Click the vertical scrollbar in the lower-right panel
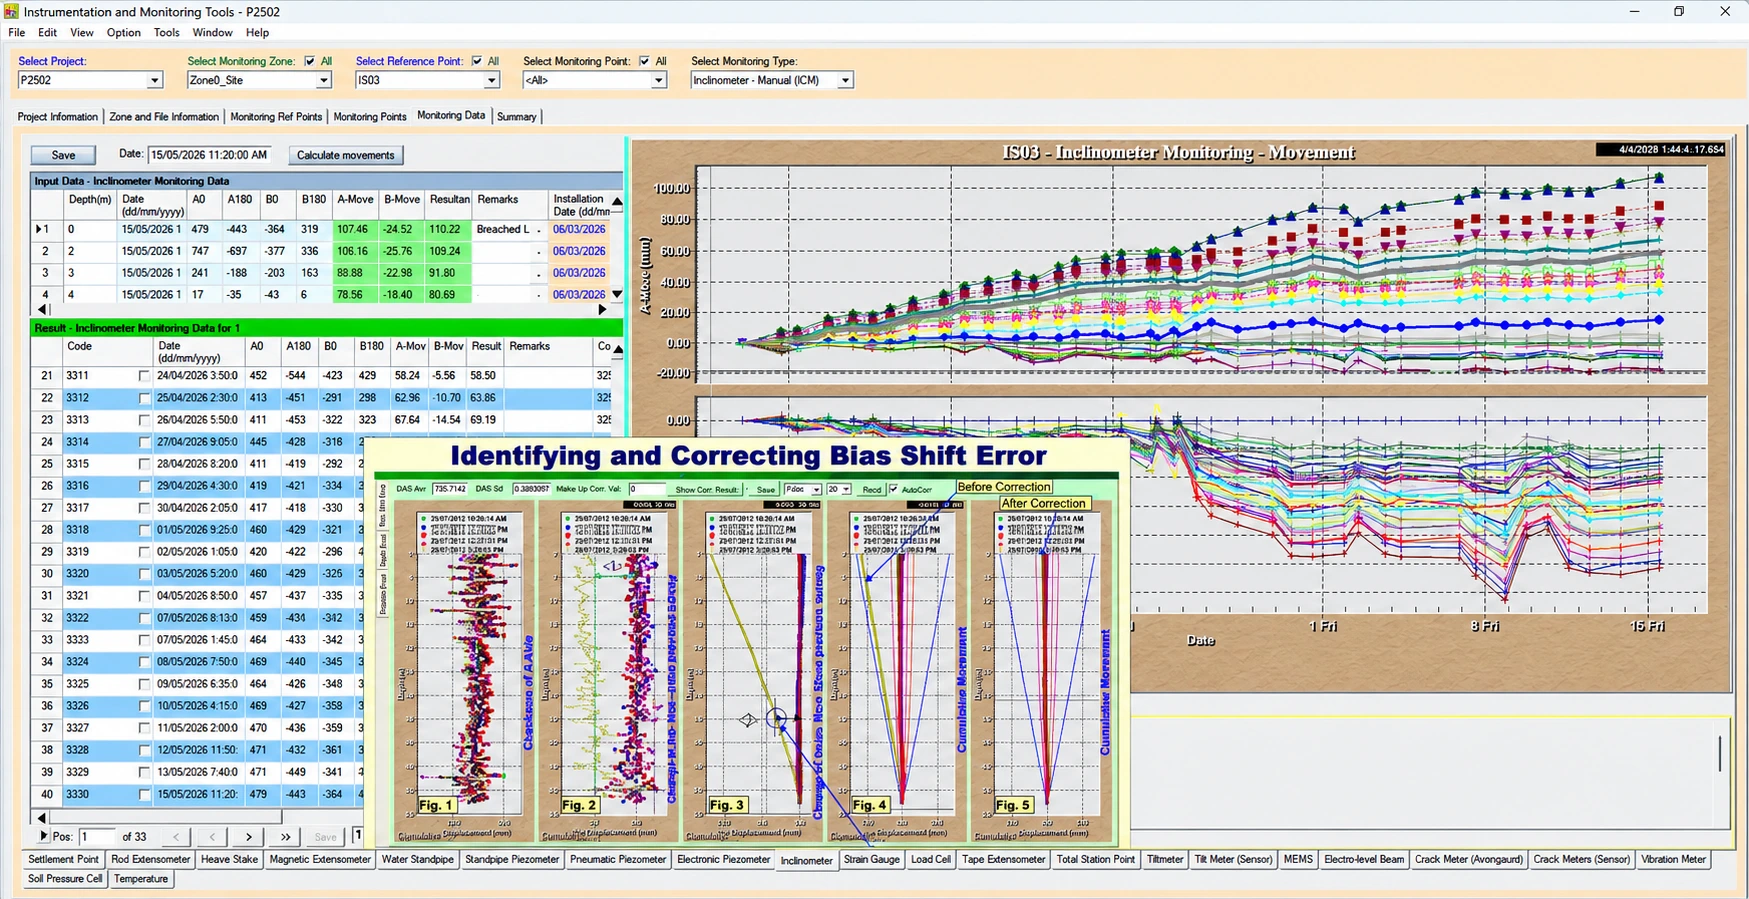The image size is (1749, 899). tap(1720, 753)
